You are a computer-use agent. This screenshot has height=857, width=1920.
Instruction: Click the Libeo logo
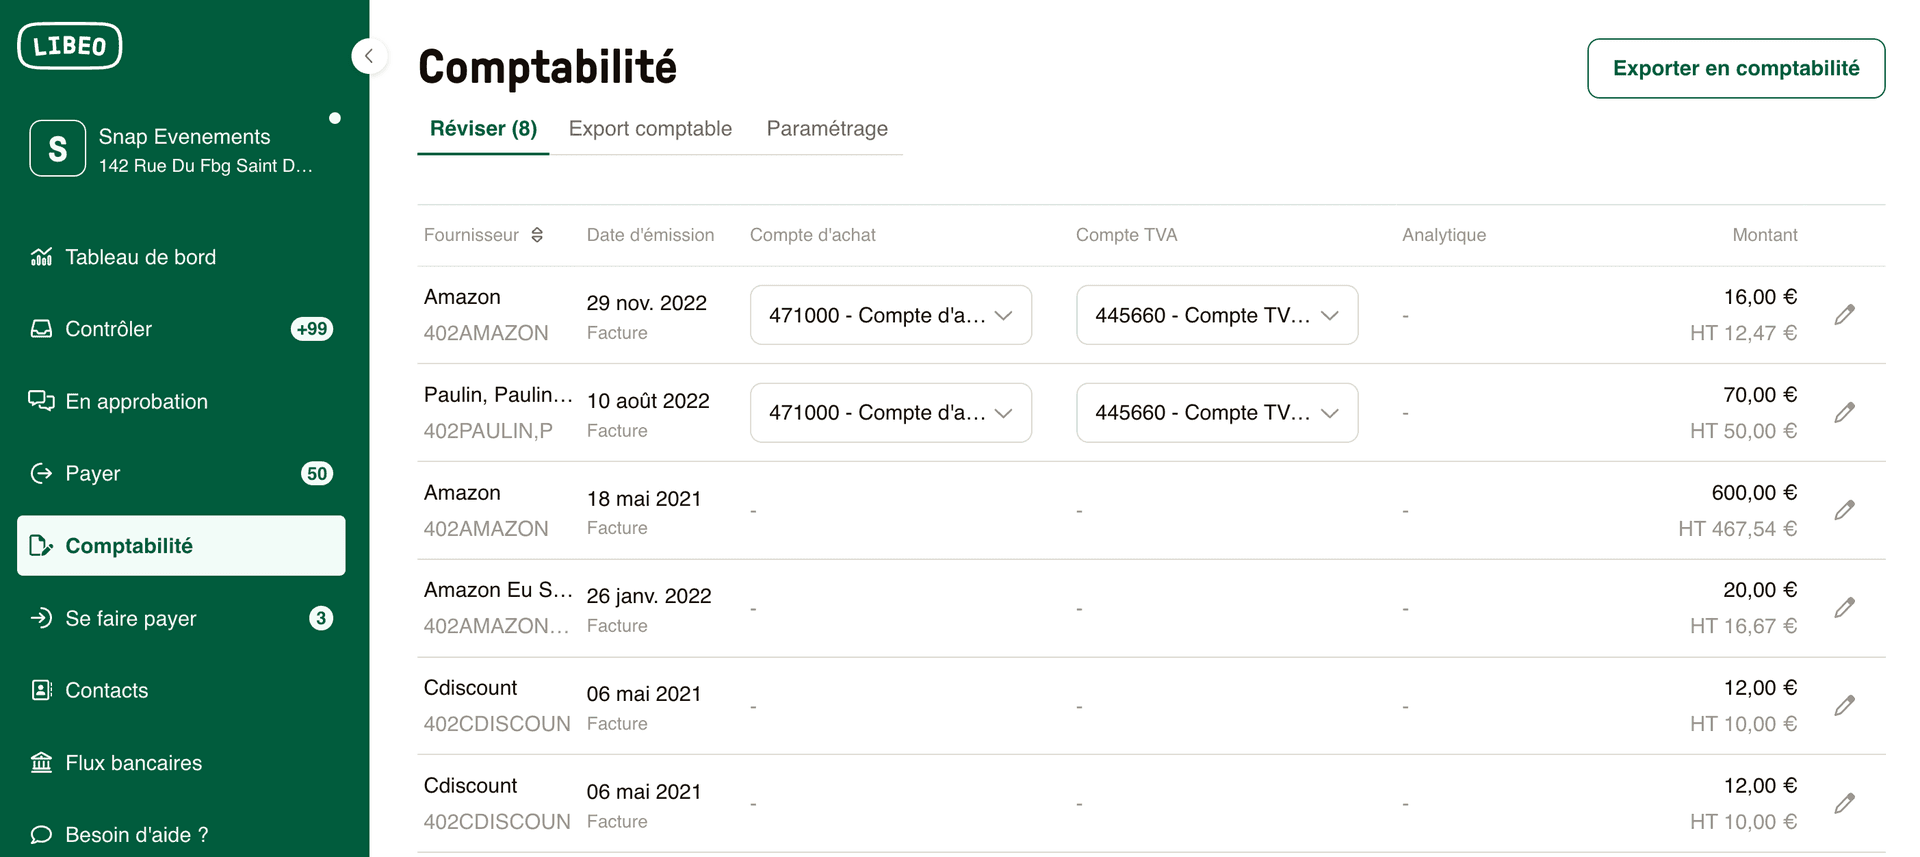coord(69,45)
